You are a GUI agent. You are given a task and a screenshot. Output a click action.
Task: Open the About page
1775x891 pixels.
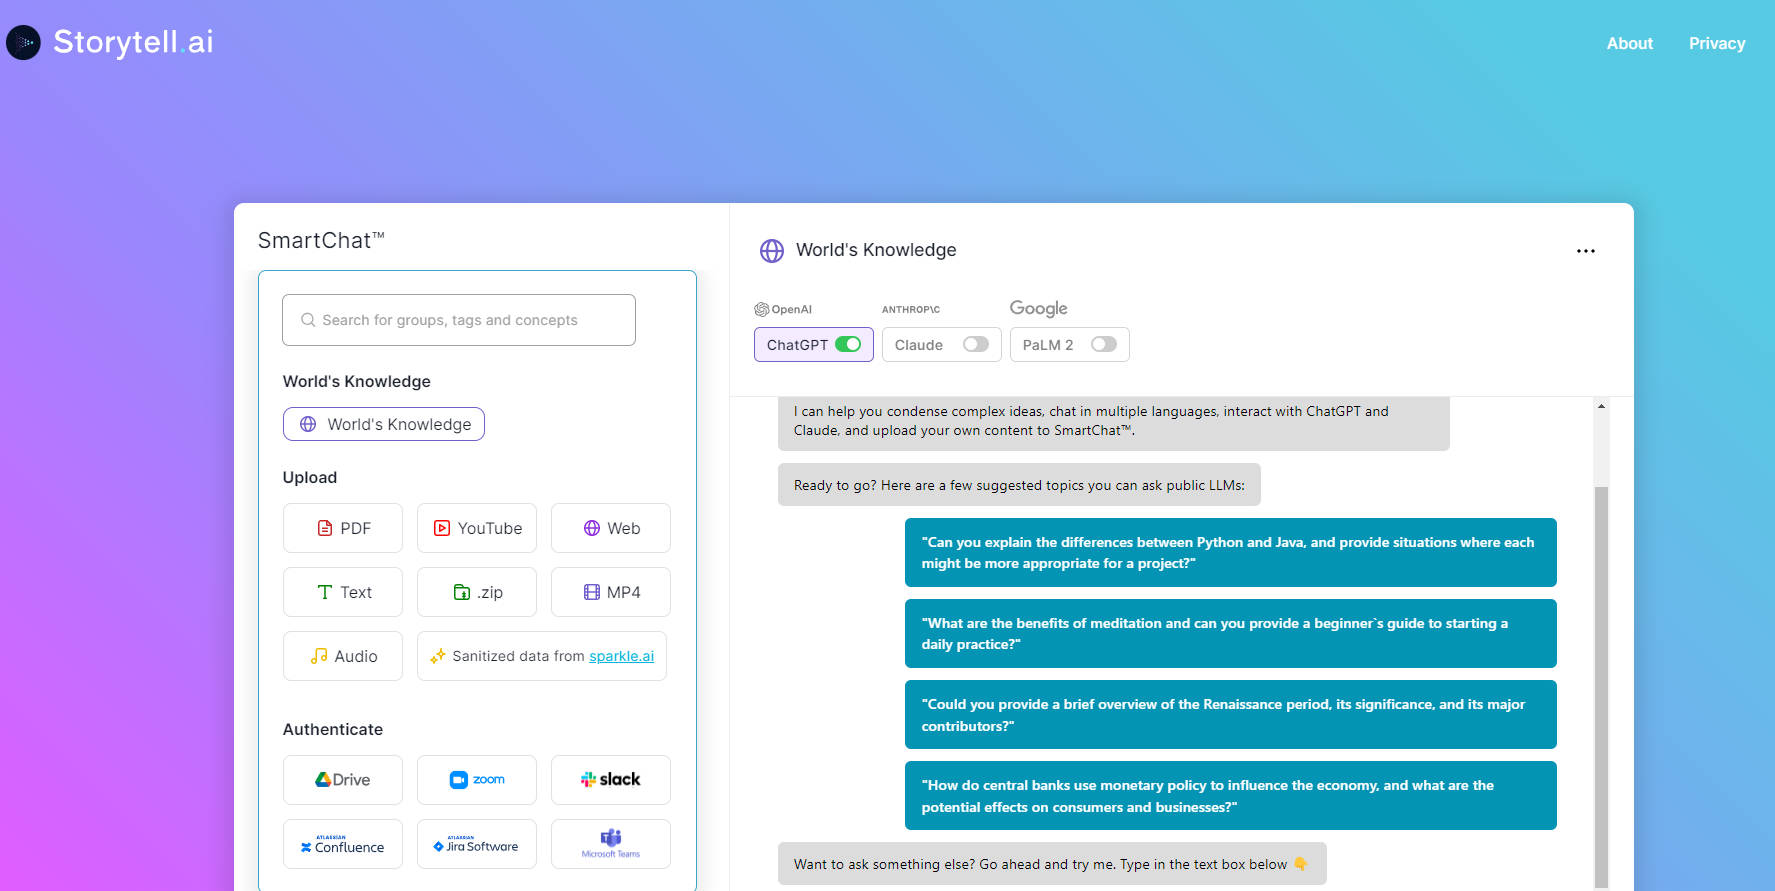click(1629, 43)
